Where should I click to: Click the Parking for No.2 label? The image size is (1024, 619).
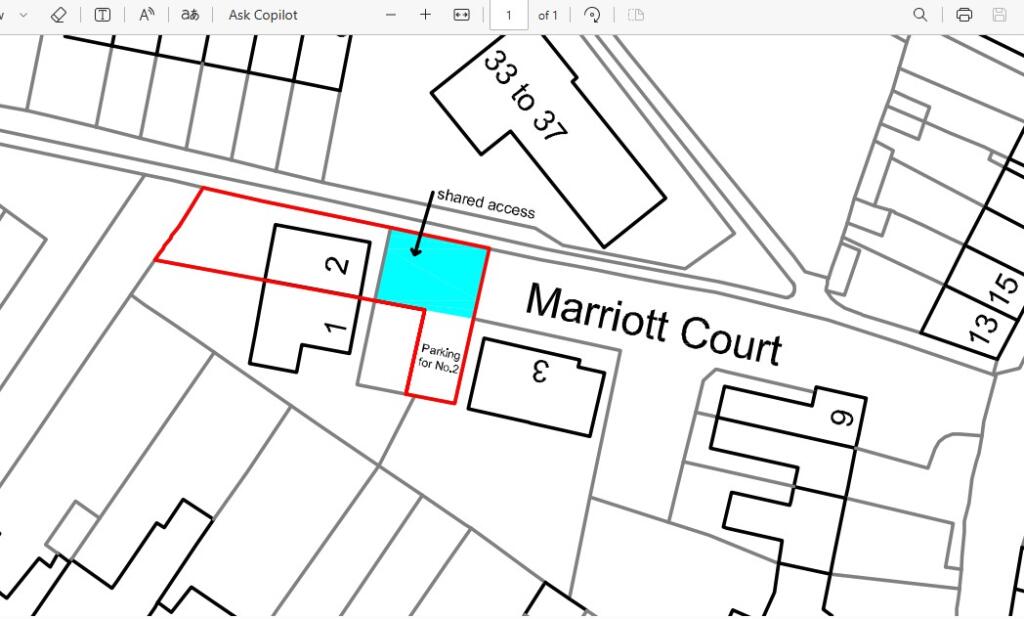(440, 359)
